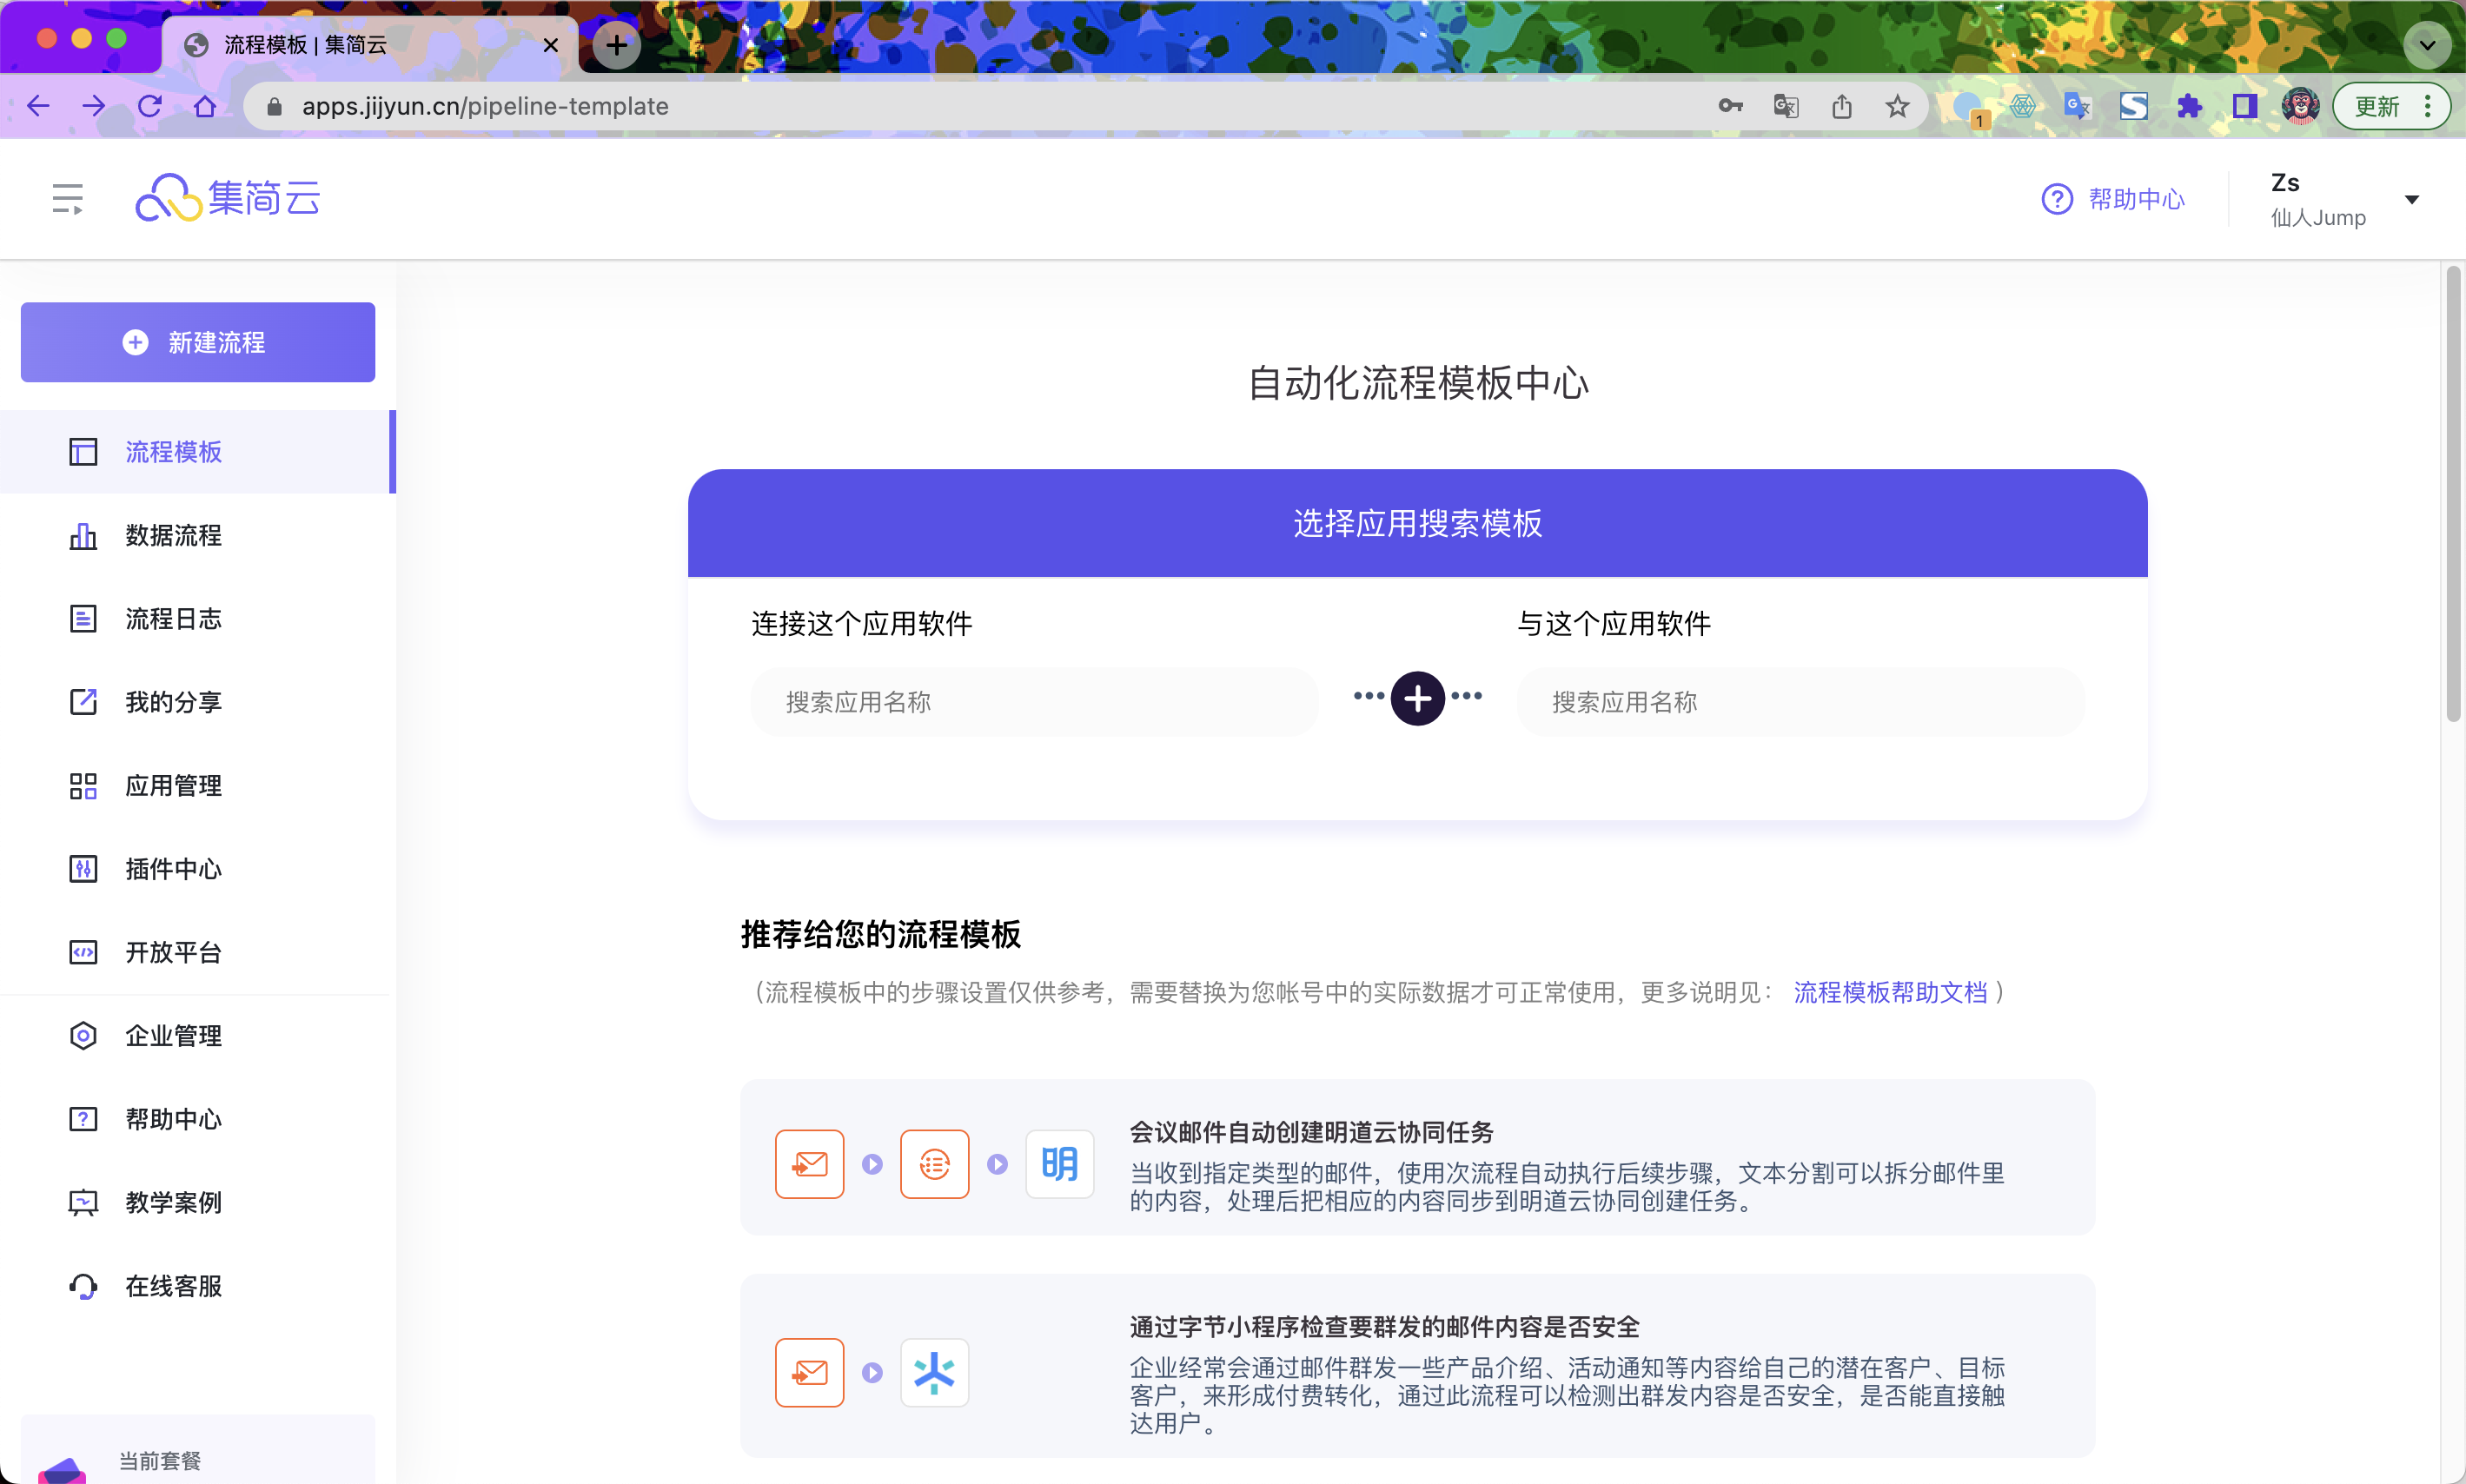2466x1484 pixels.
Task: Click the 新建流程 button
Action: (x=198, y=342)
